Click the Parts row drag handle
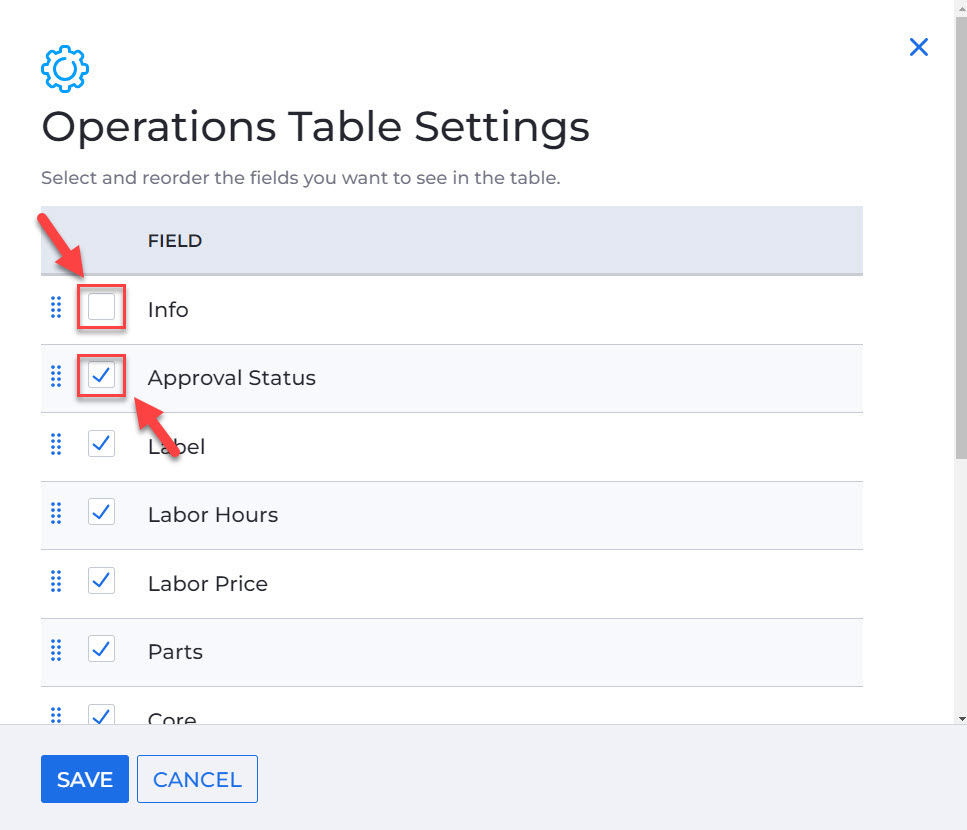The width and height of the screenshot is (967, 830). click(56, 651)
